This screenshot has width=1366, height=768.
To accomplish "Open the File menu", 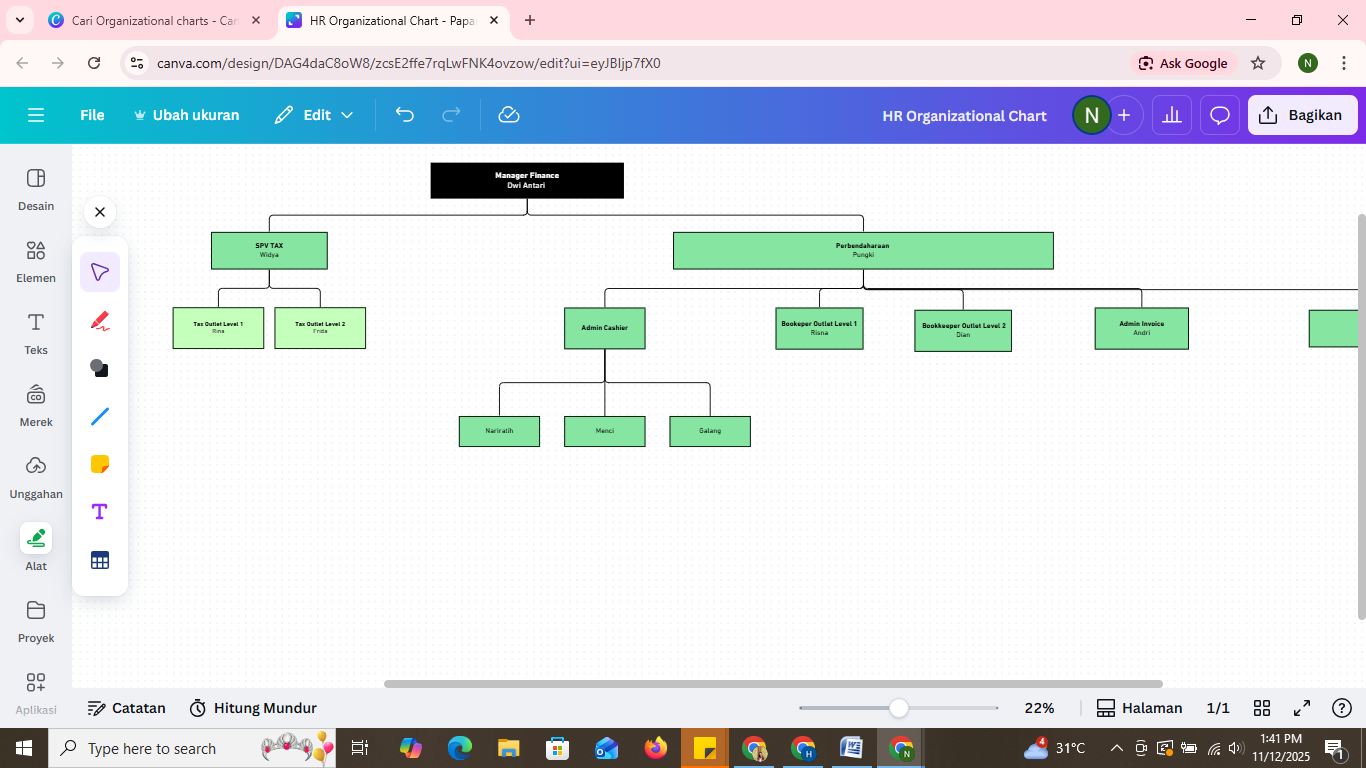I will click(x=92, y=115).
